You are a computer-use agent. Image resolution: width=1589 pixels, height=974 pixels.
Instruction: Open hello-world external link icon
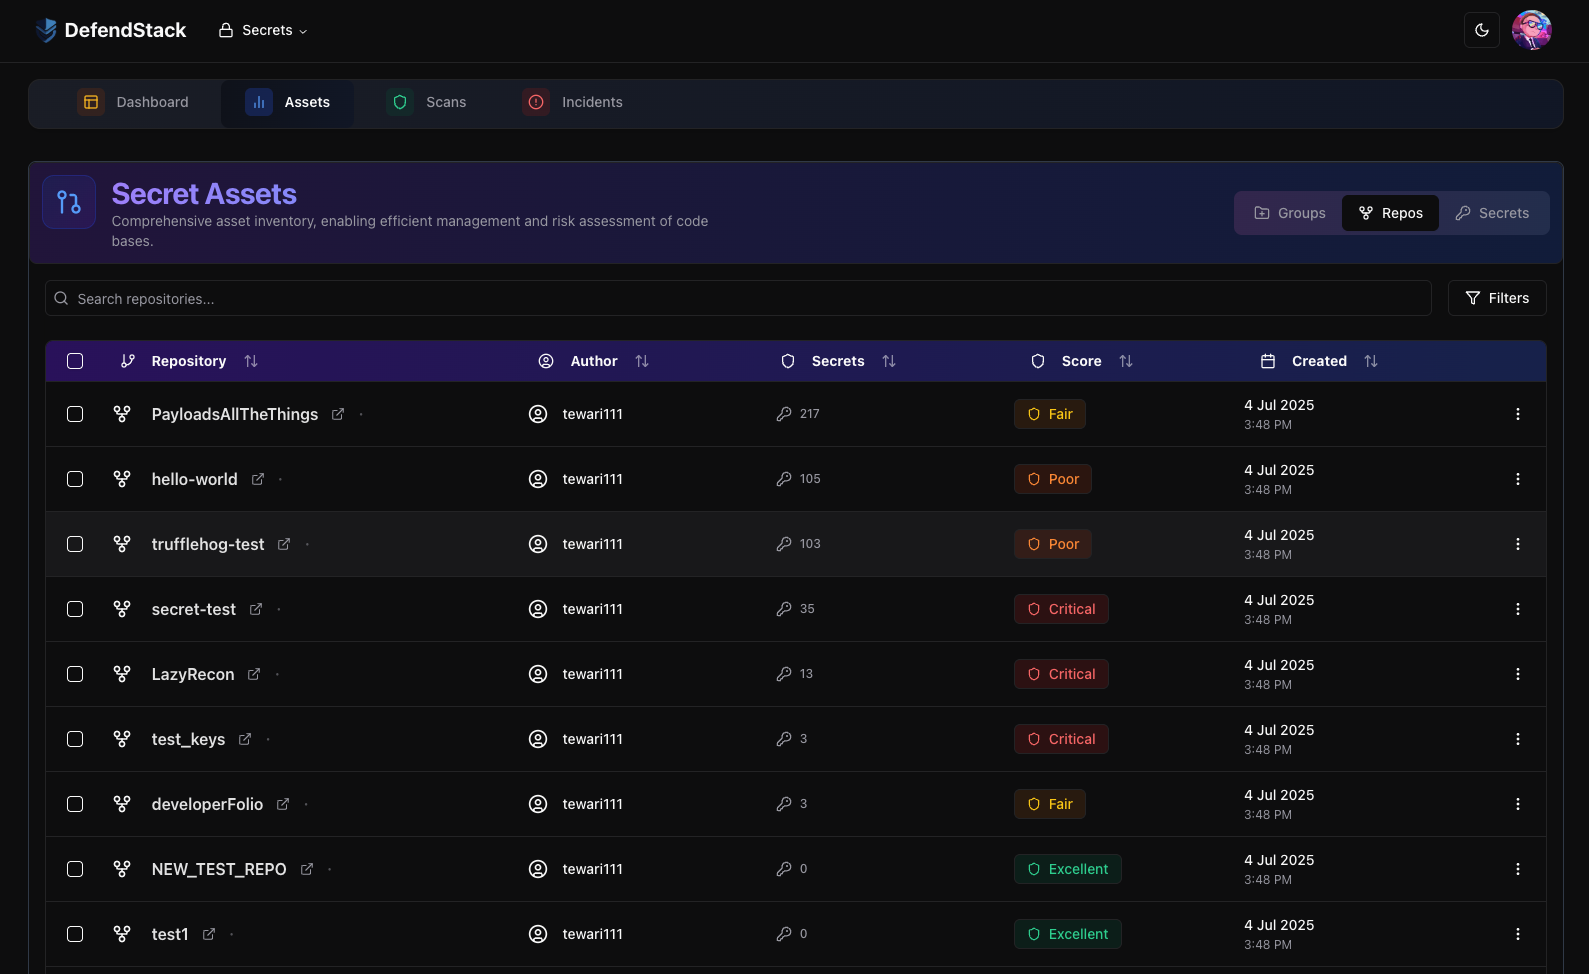point(258,479)
